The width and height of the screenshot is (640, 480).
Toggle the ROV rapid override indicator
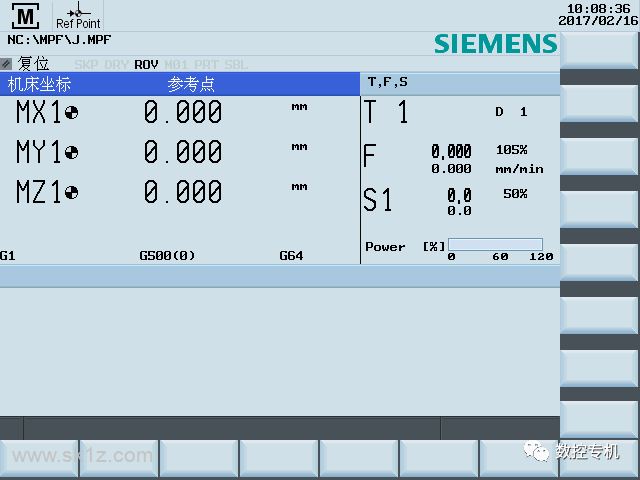146,65
